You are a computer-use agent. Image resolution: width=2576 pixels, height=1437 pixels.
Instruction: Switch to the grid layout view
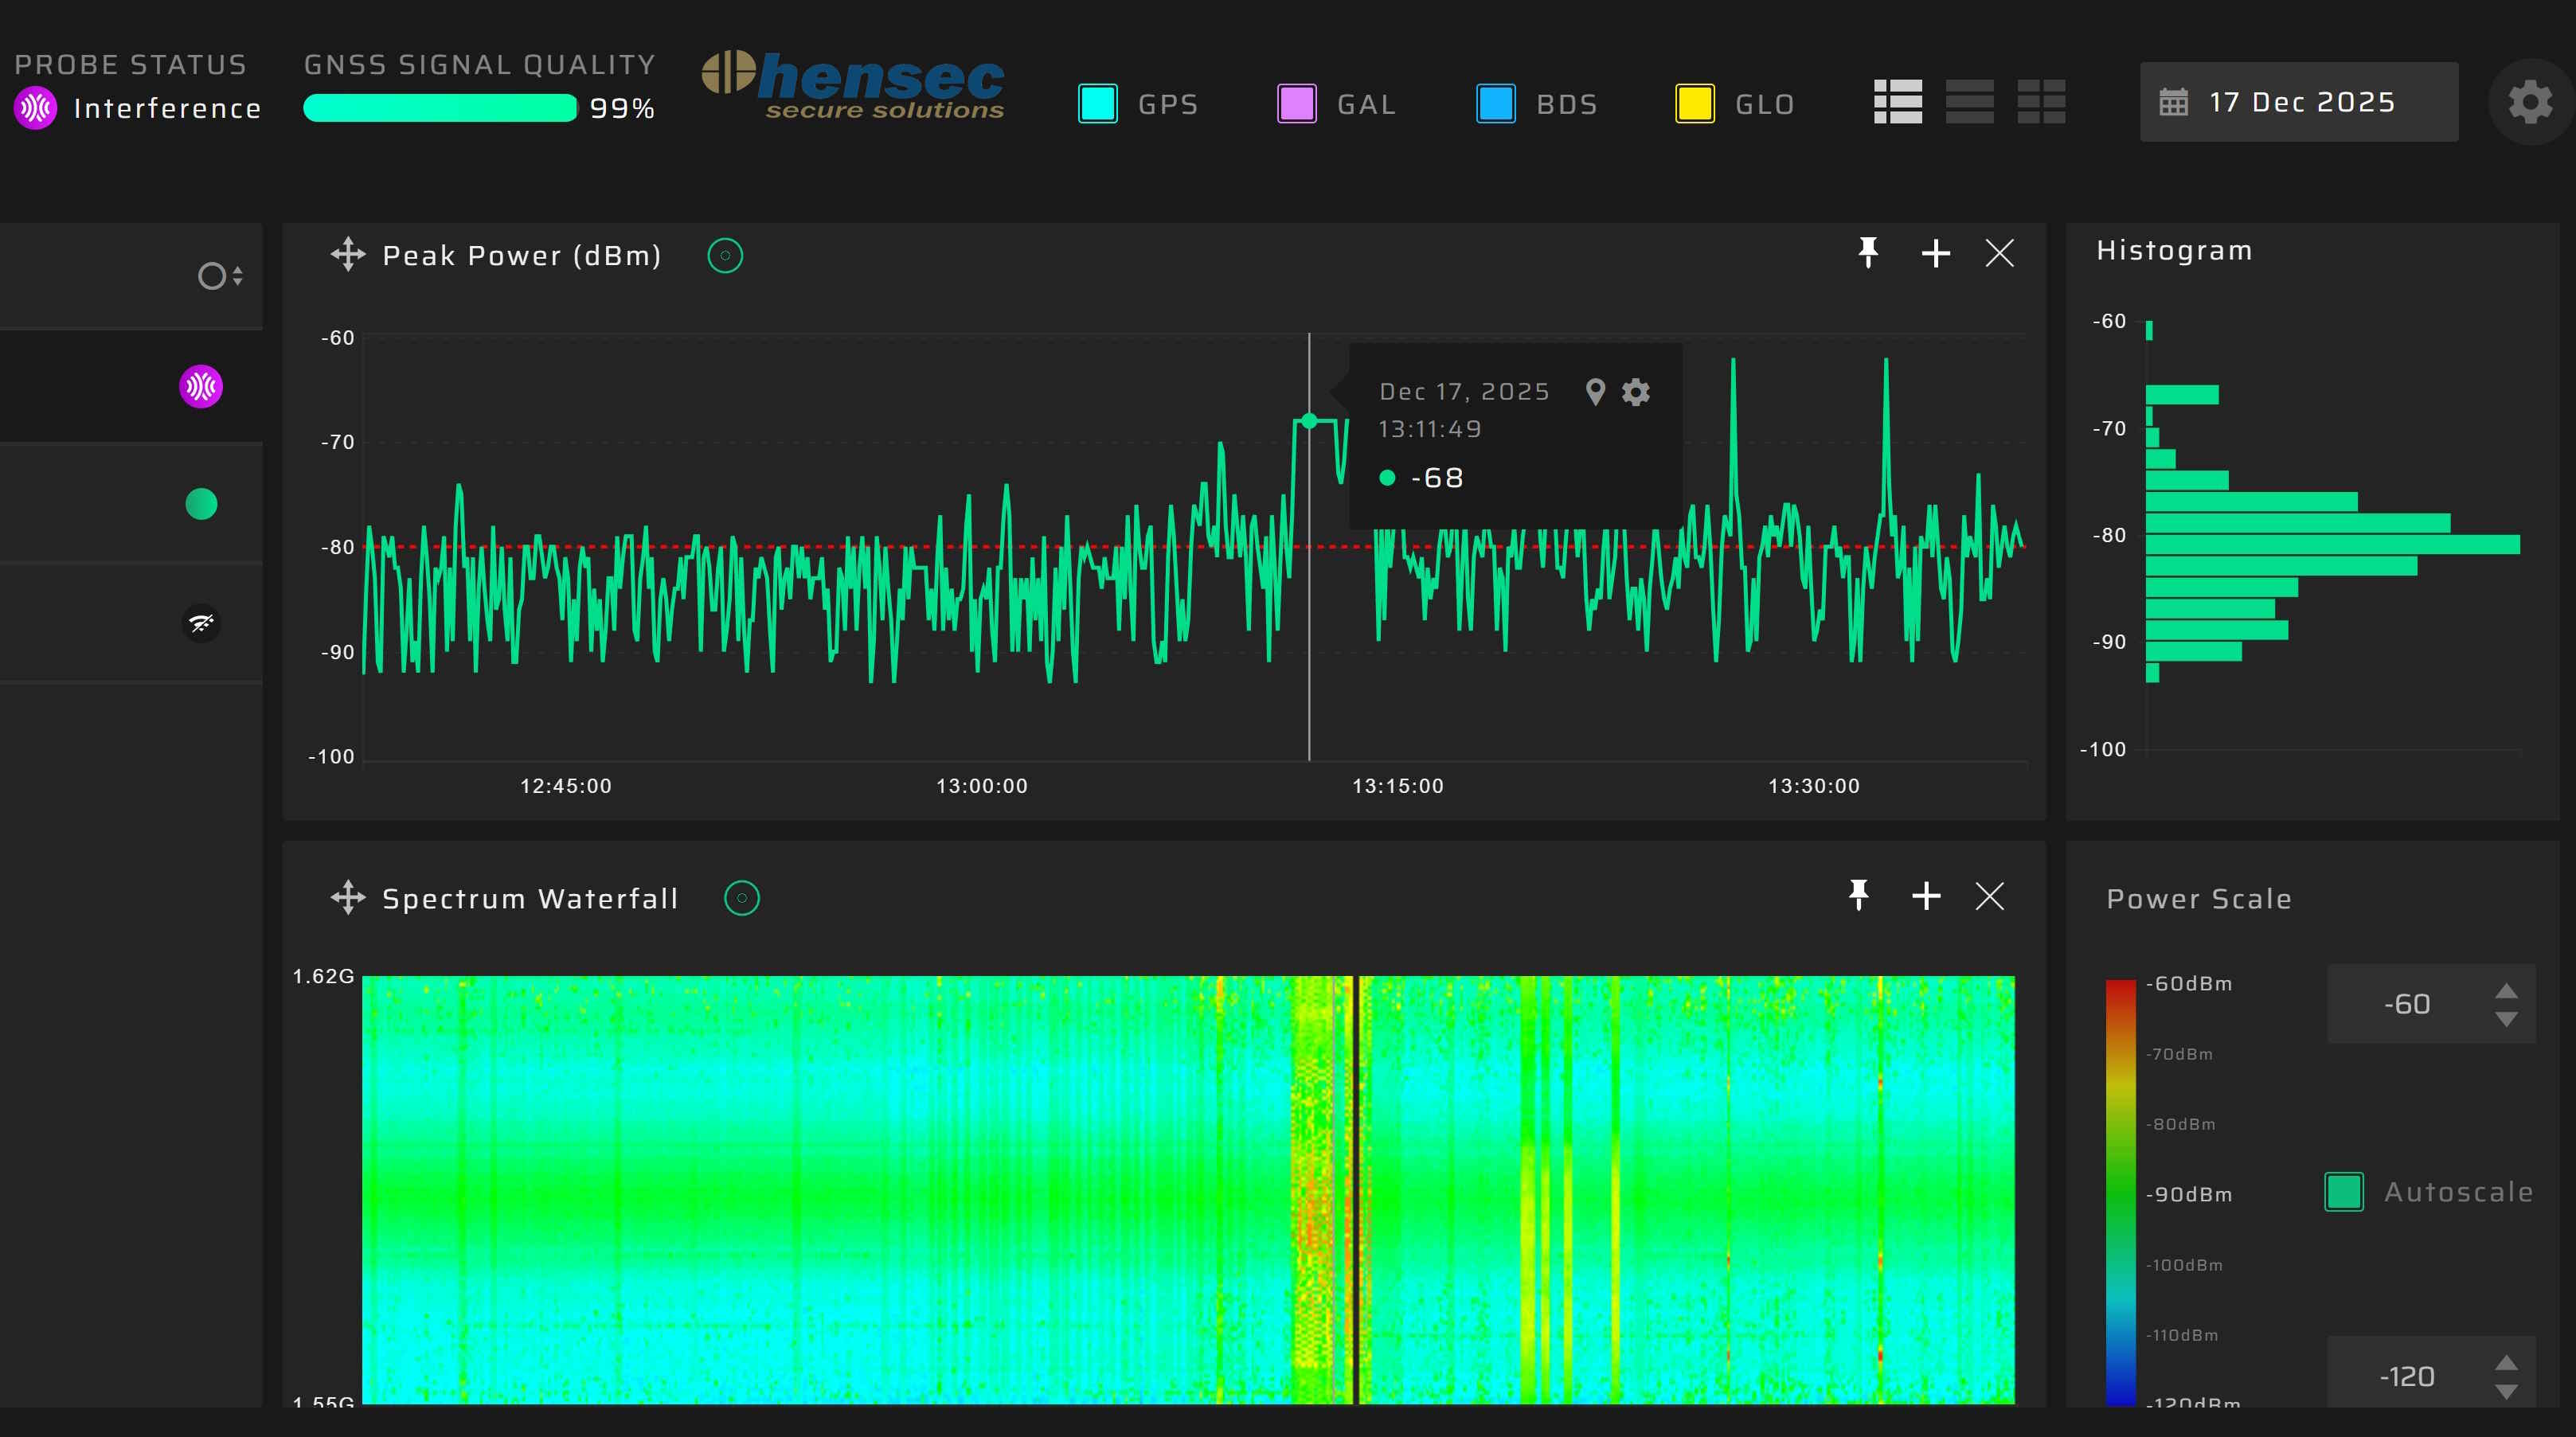2041,102
